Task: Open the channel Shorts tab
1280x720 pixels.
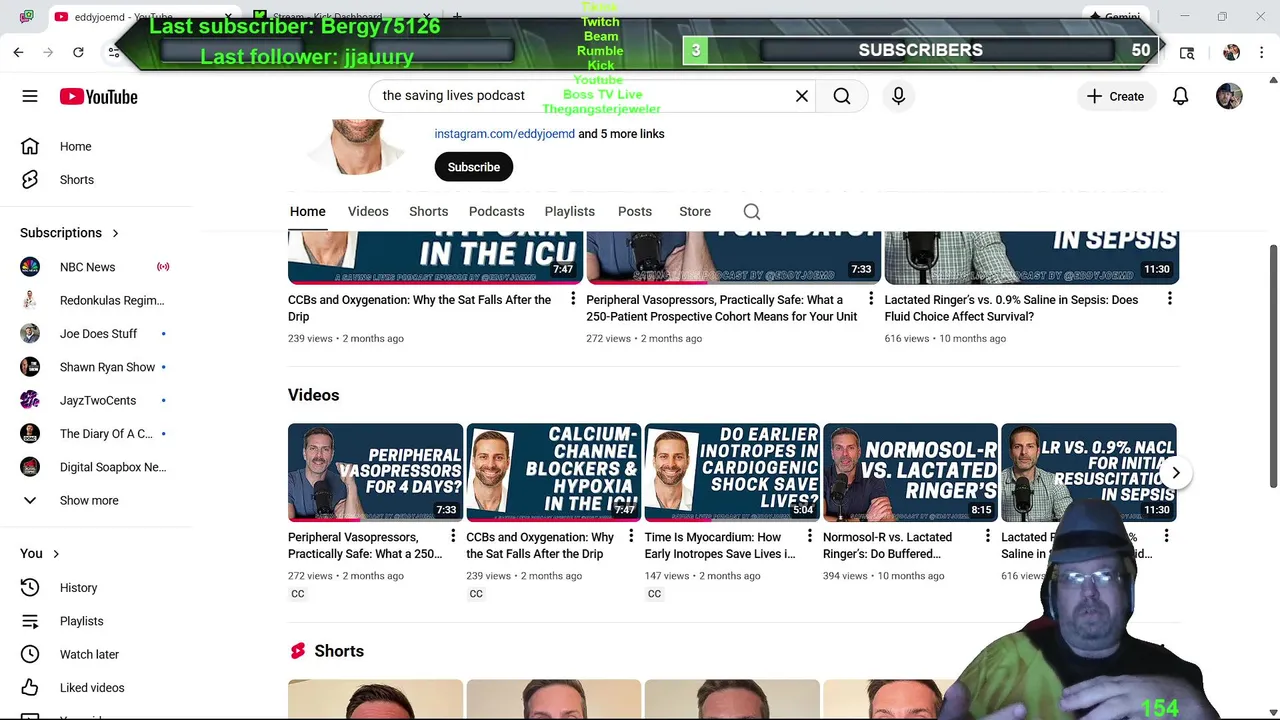Action: tap(428, 212)
